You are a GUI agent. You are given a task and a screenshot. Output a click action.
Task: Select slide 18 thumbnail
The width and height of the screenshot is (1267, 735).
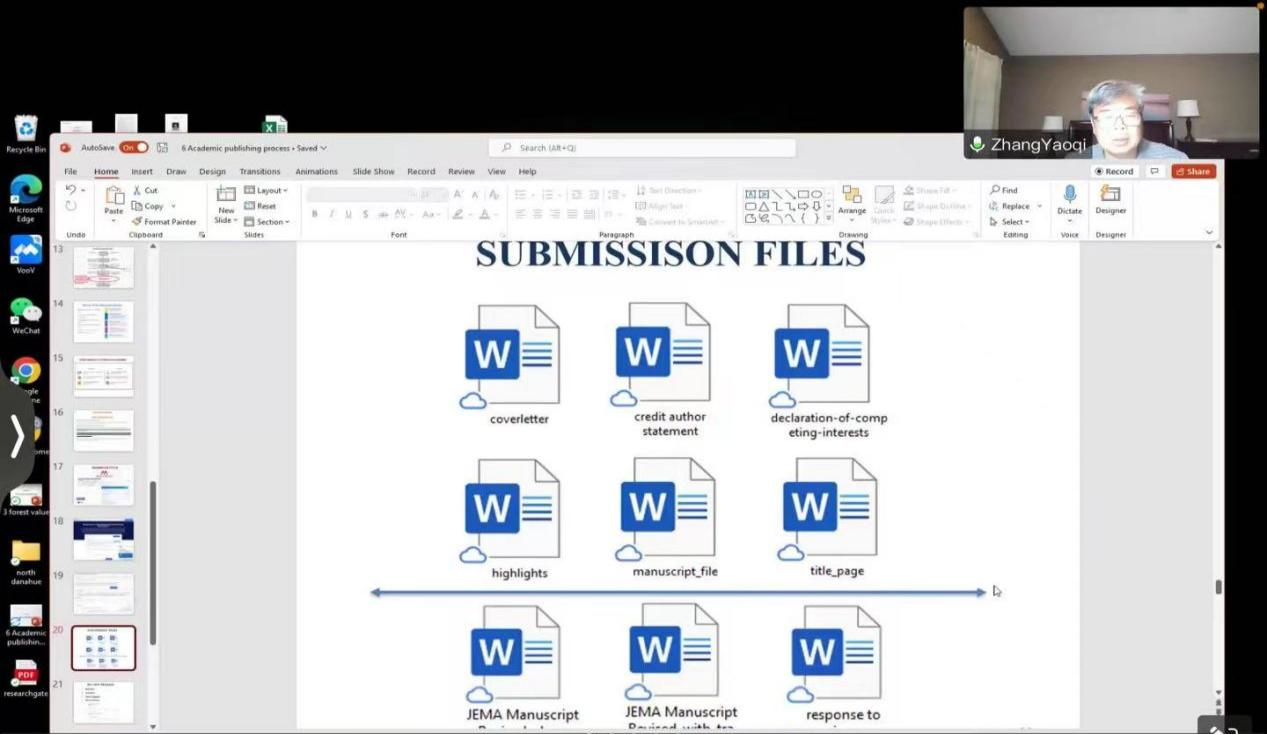tap(103, 540)
